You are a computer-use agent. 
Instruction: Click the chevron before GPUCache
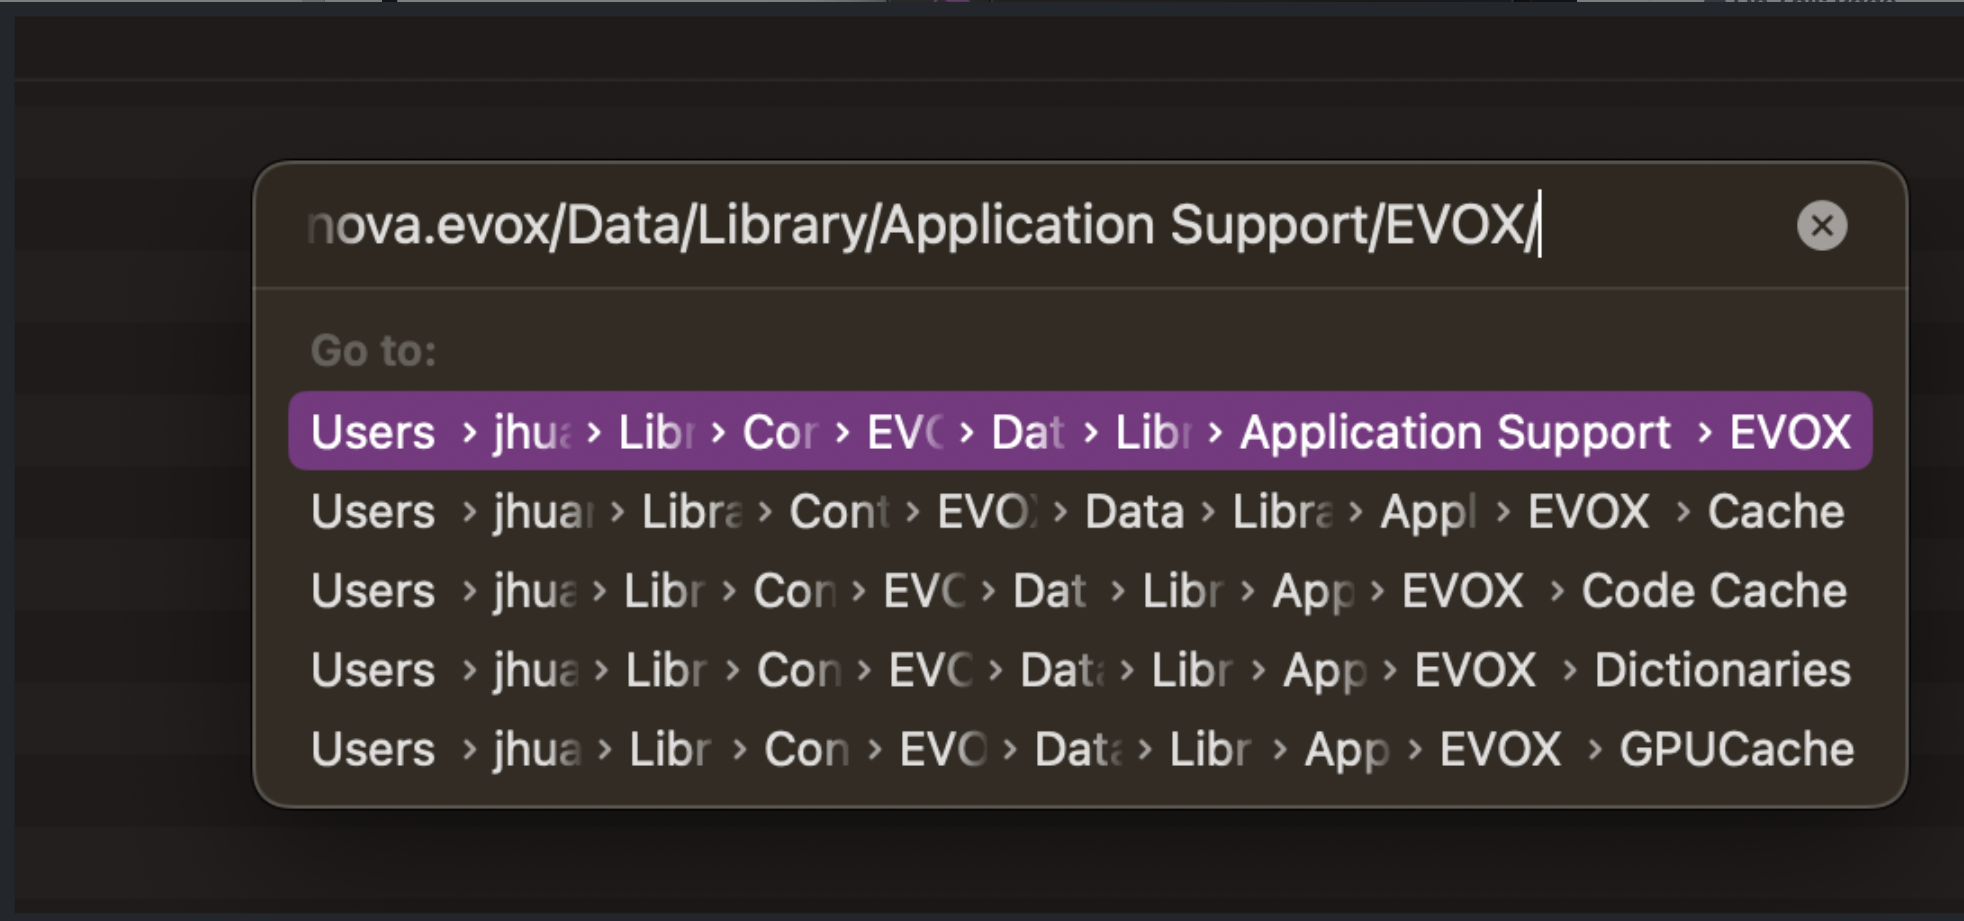pos(1594,749)
